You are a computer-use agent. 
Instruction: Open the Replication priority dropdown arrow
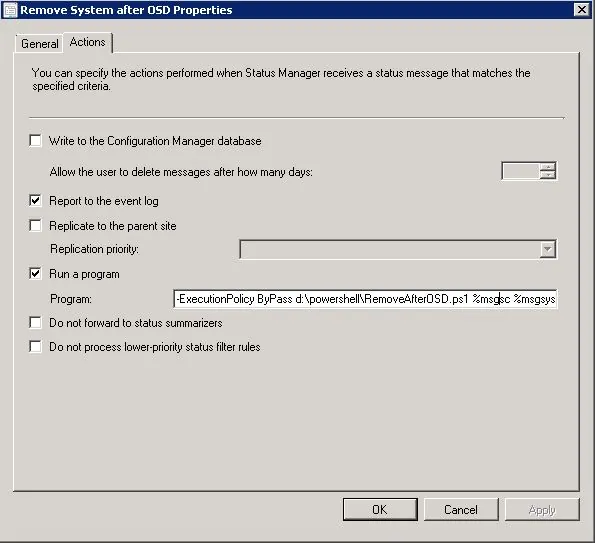tap(548, 249)
